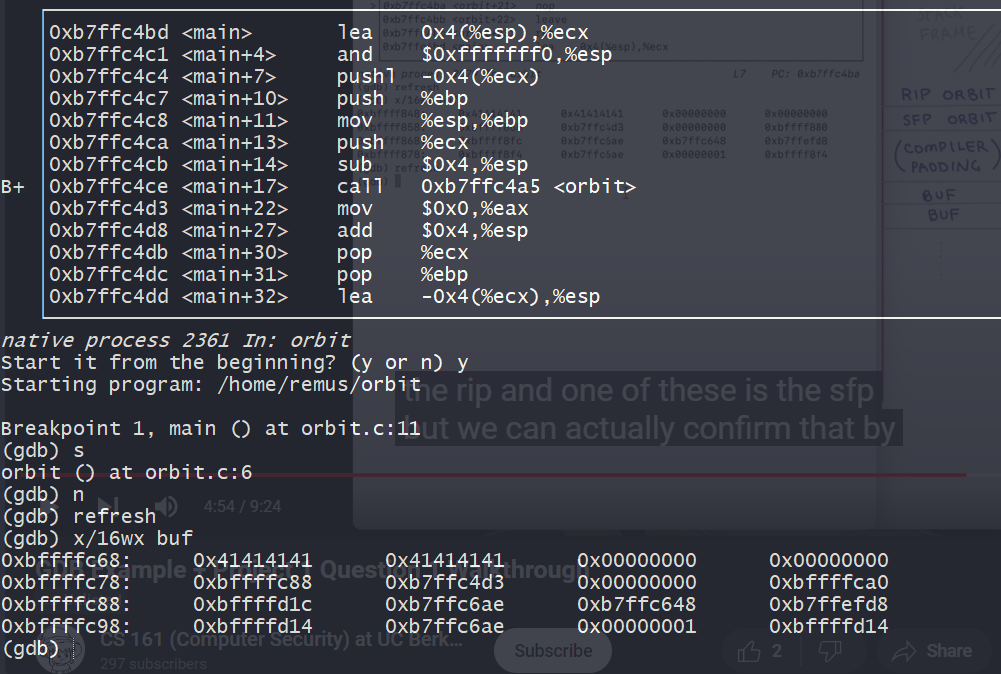
Task: Select the 'Starting program: /home/remus/orbit' line
Action: (x=211, y=385)
